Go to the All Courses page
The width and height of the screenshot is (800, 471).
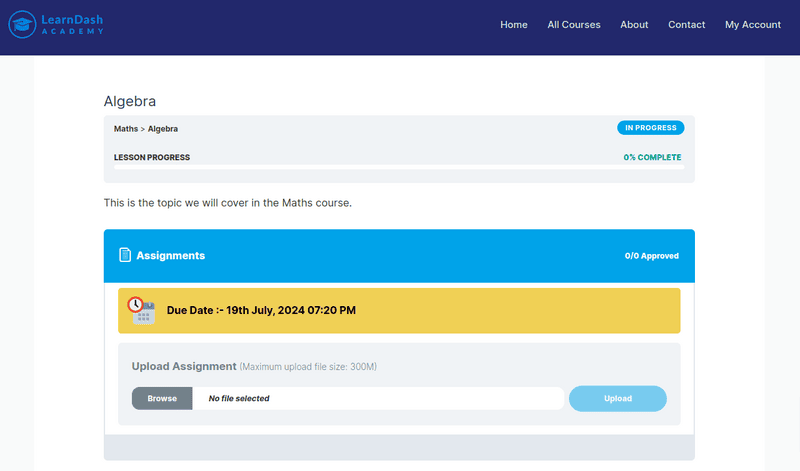click(574, 25)
